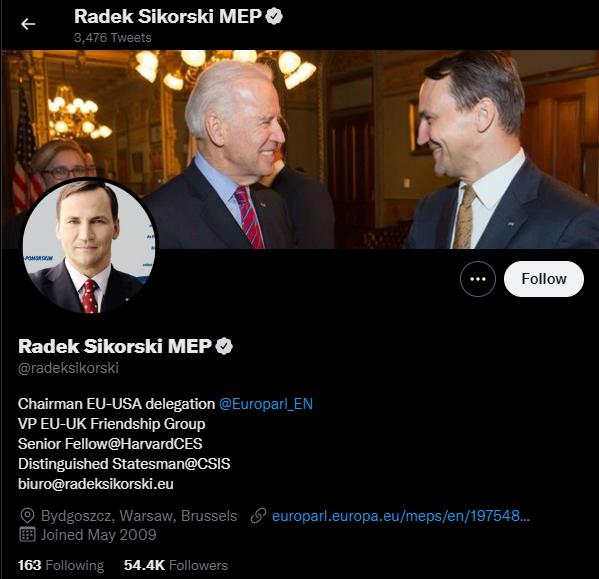This screenshot has width=599, height=579.
Task: Click the Bydgoszcz, Warsaw, Brussels location text
Action: click(x=139, y=516)
